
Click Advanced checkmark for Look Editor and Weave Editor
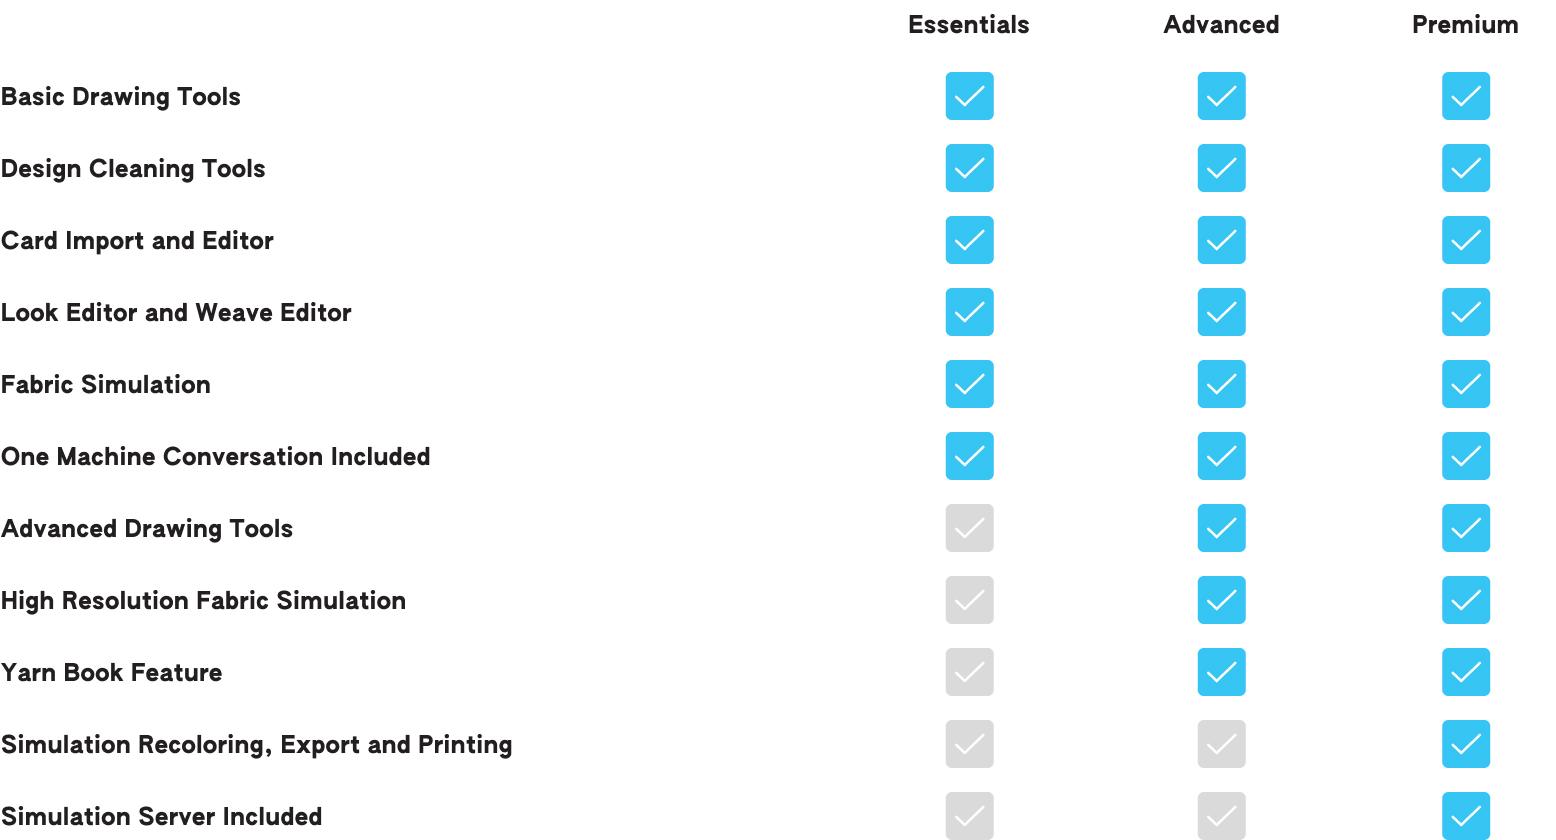tap(1221, 312)
